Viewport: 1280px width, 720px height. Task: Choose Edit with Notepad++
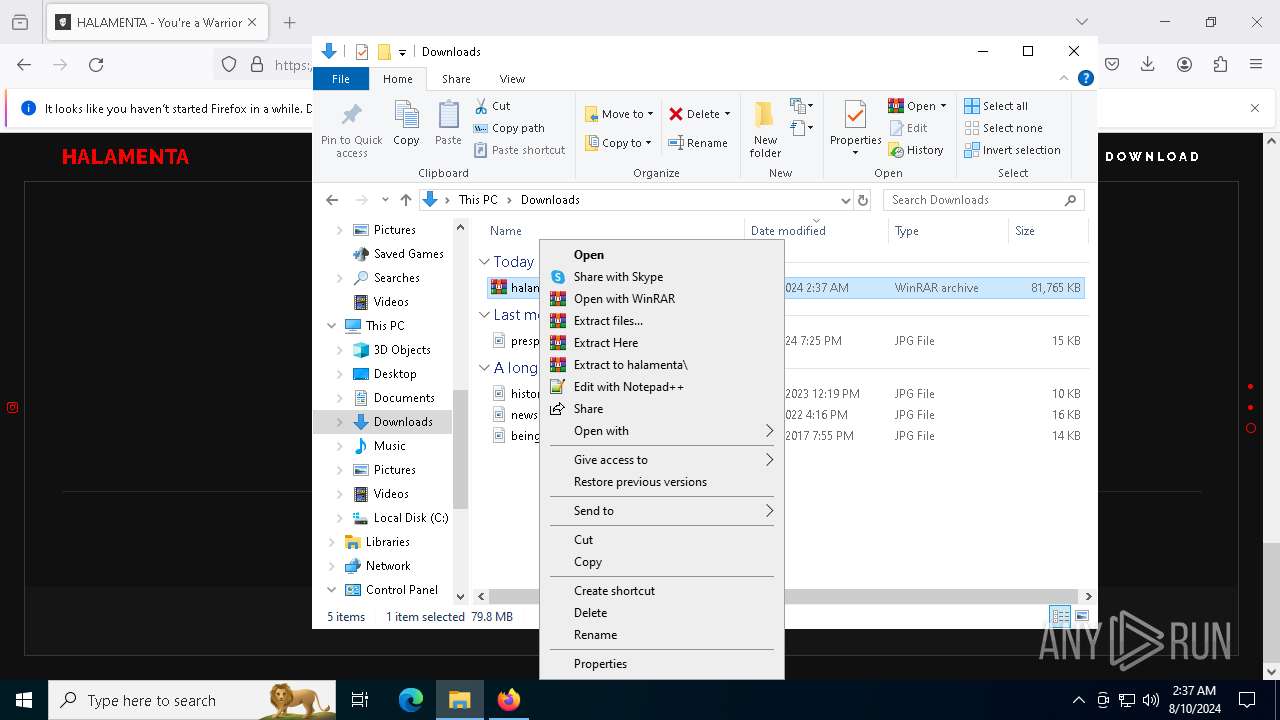(x=662, y=387)
